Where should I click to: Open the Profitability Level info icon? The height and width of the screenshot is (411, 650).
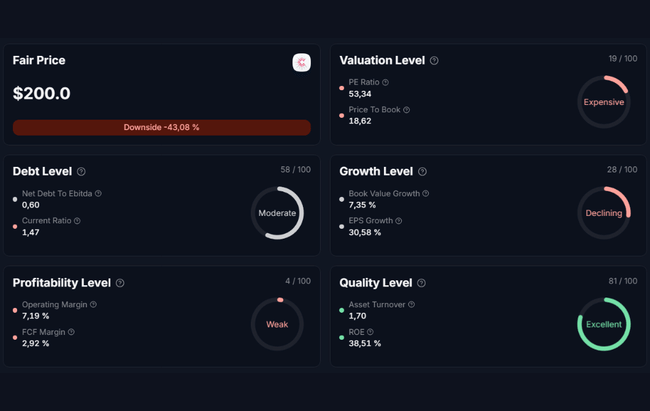pyautogui.click(x=120, y=283)
